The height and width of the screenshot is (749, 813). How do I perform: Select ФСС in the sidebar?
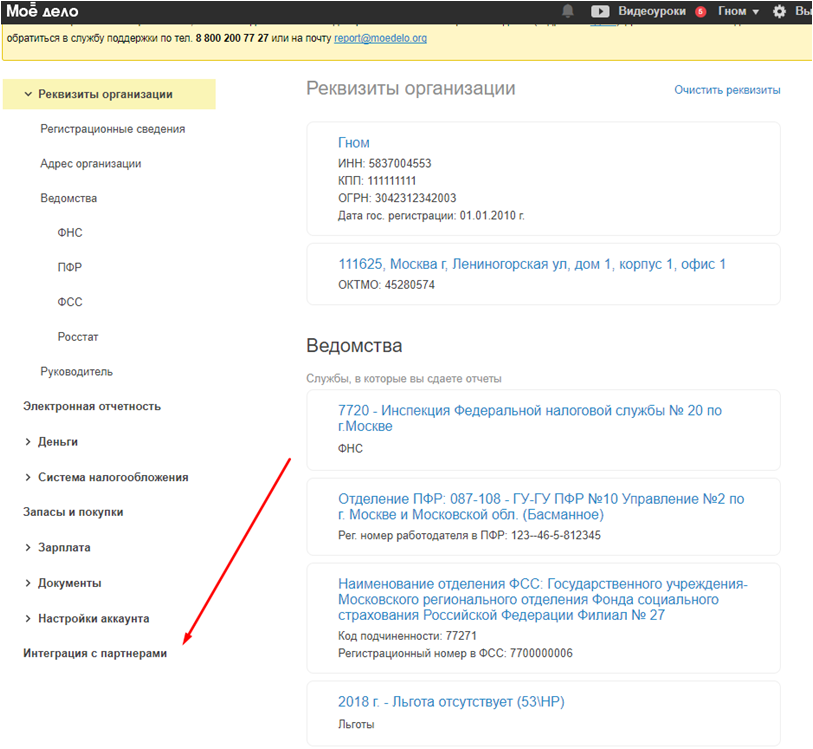pyautogui.click(x=70, y=302)
